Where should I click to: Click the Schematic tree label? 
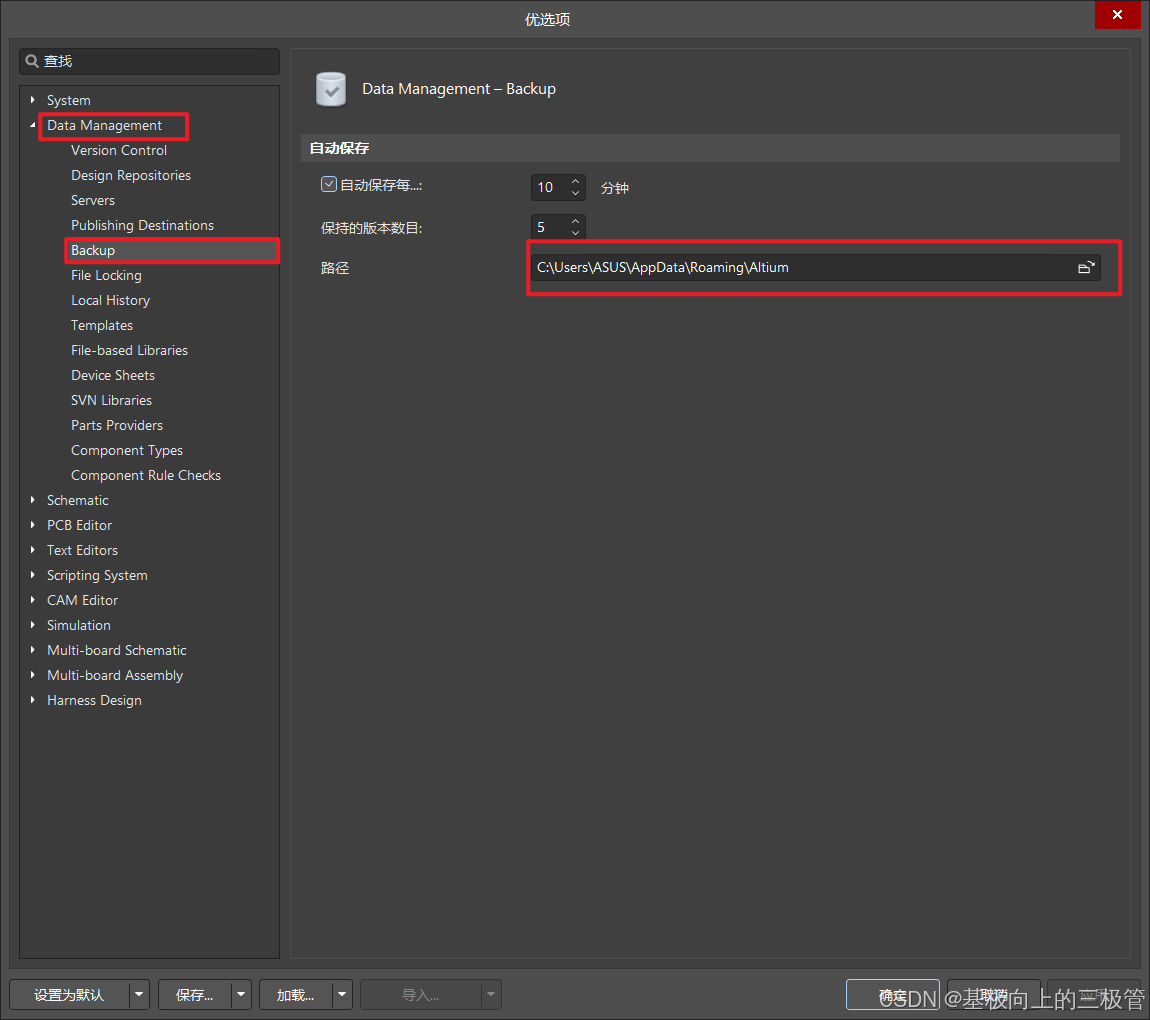pos(78,500)
